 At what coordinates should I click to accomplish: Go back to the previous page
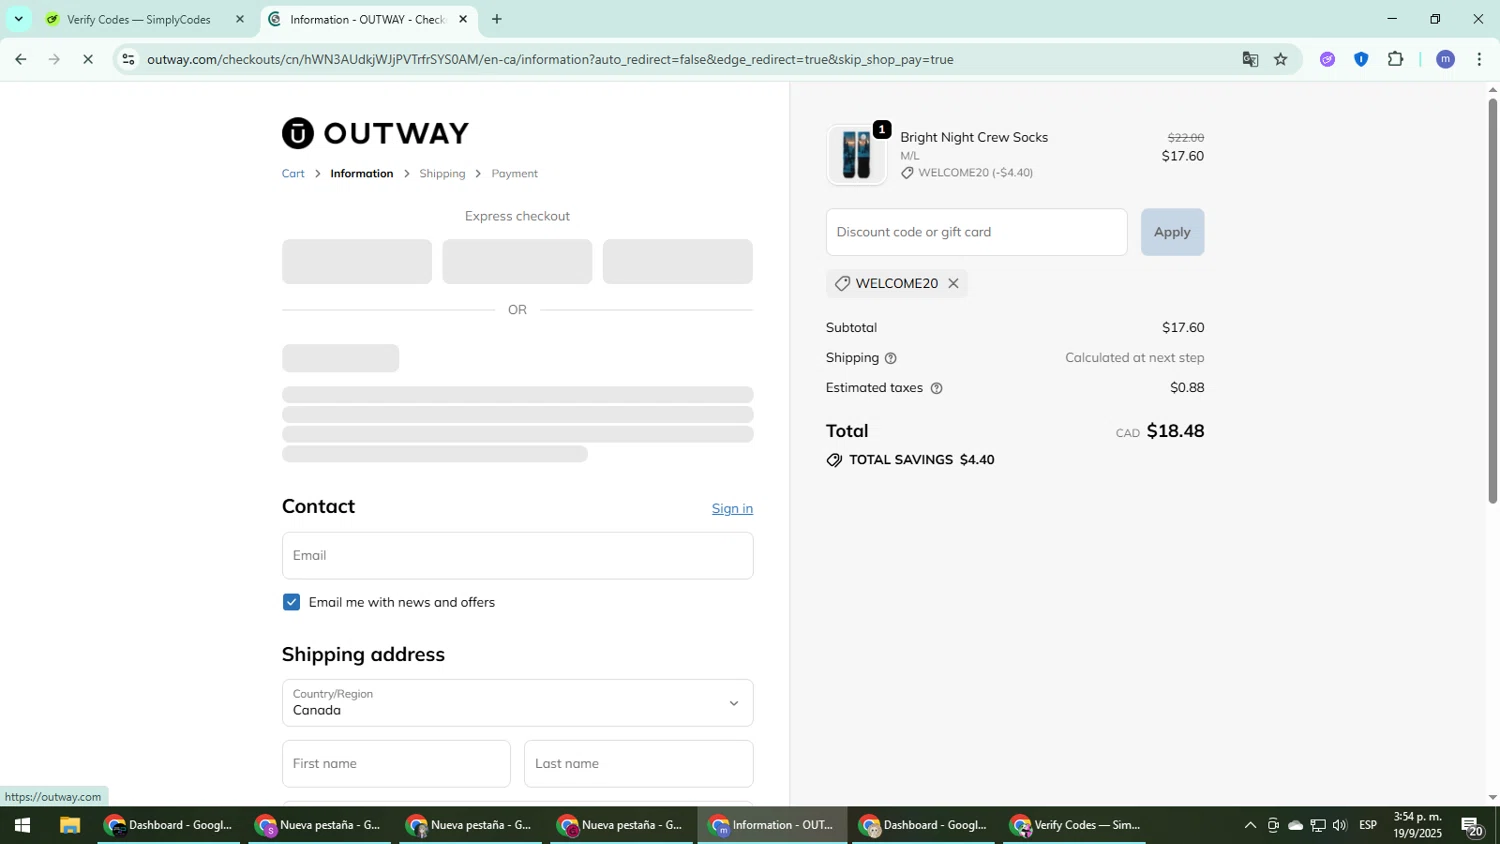pyautogui.click(x=20, y=59)
